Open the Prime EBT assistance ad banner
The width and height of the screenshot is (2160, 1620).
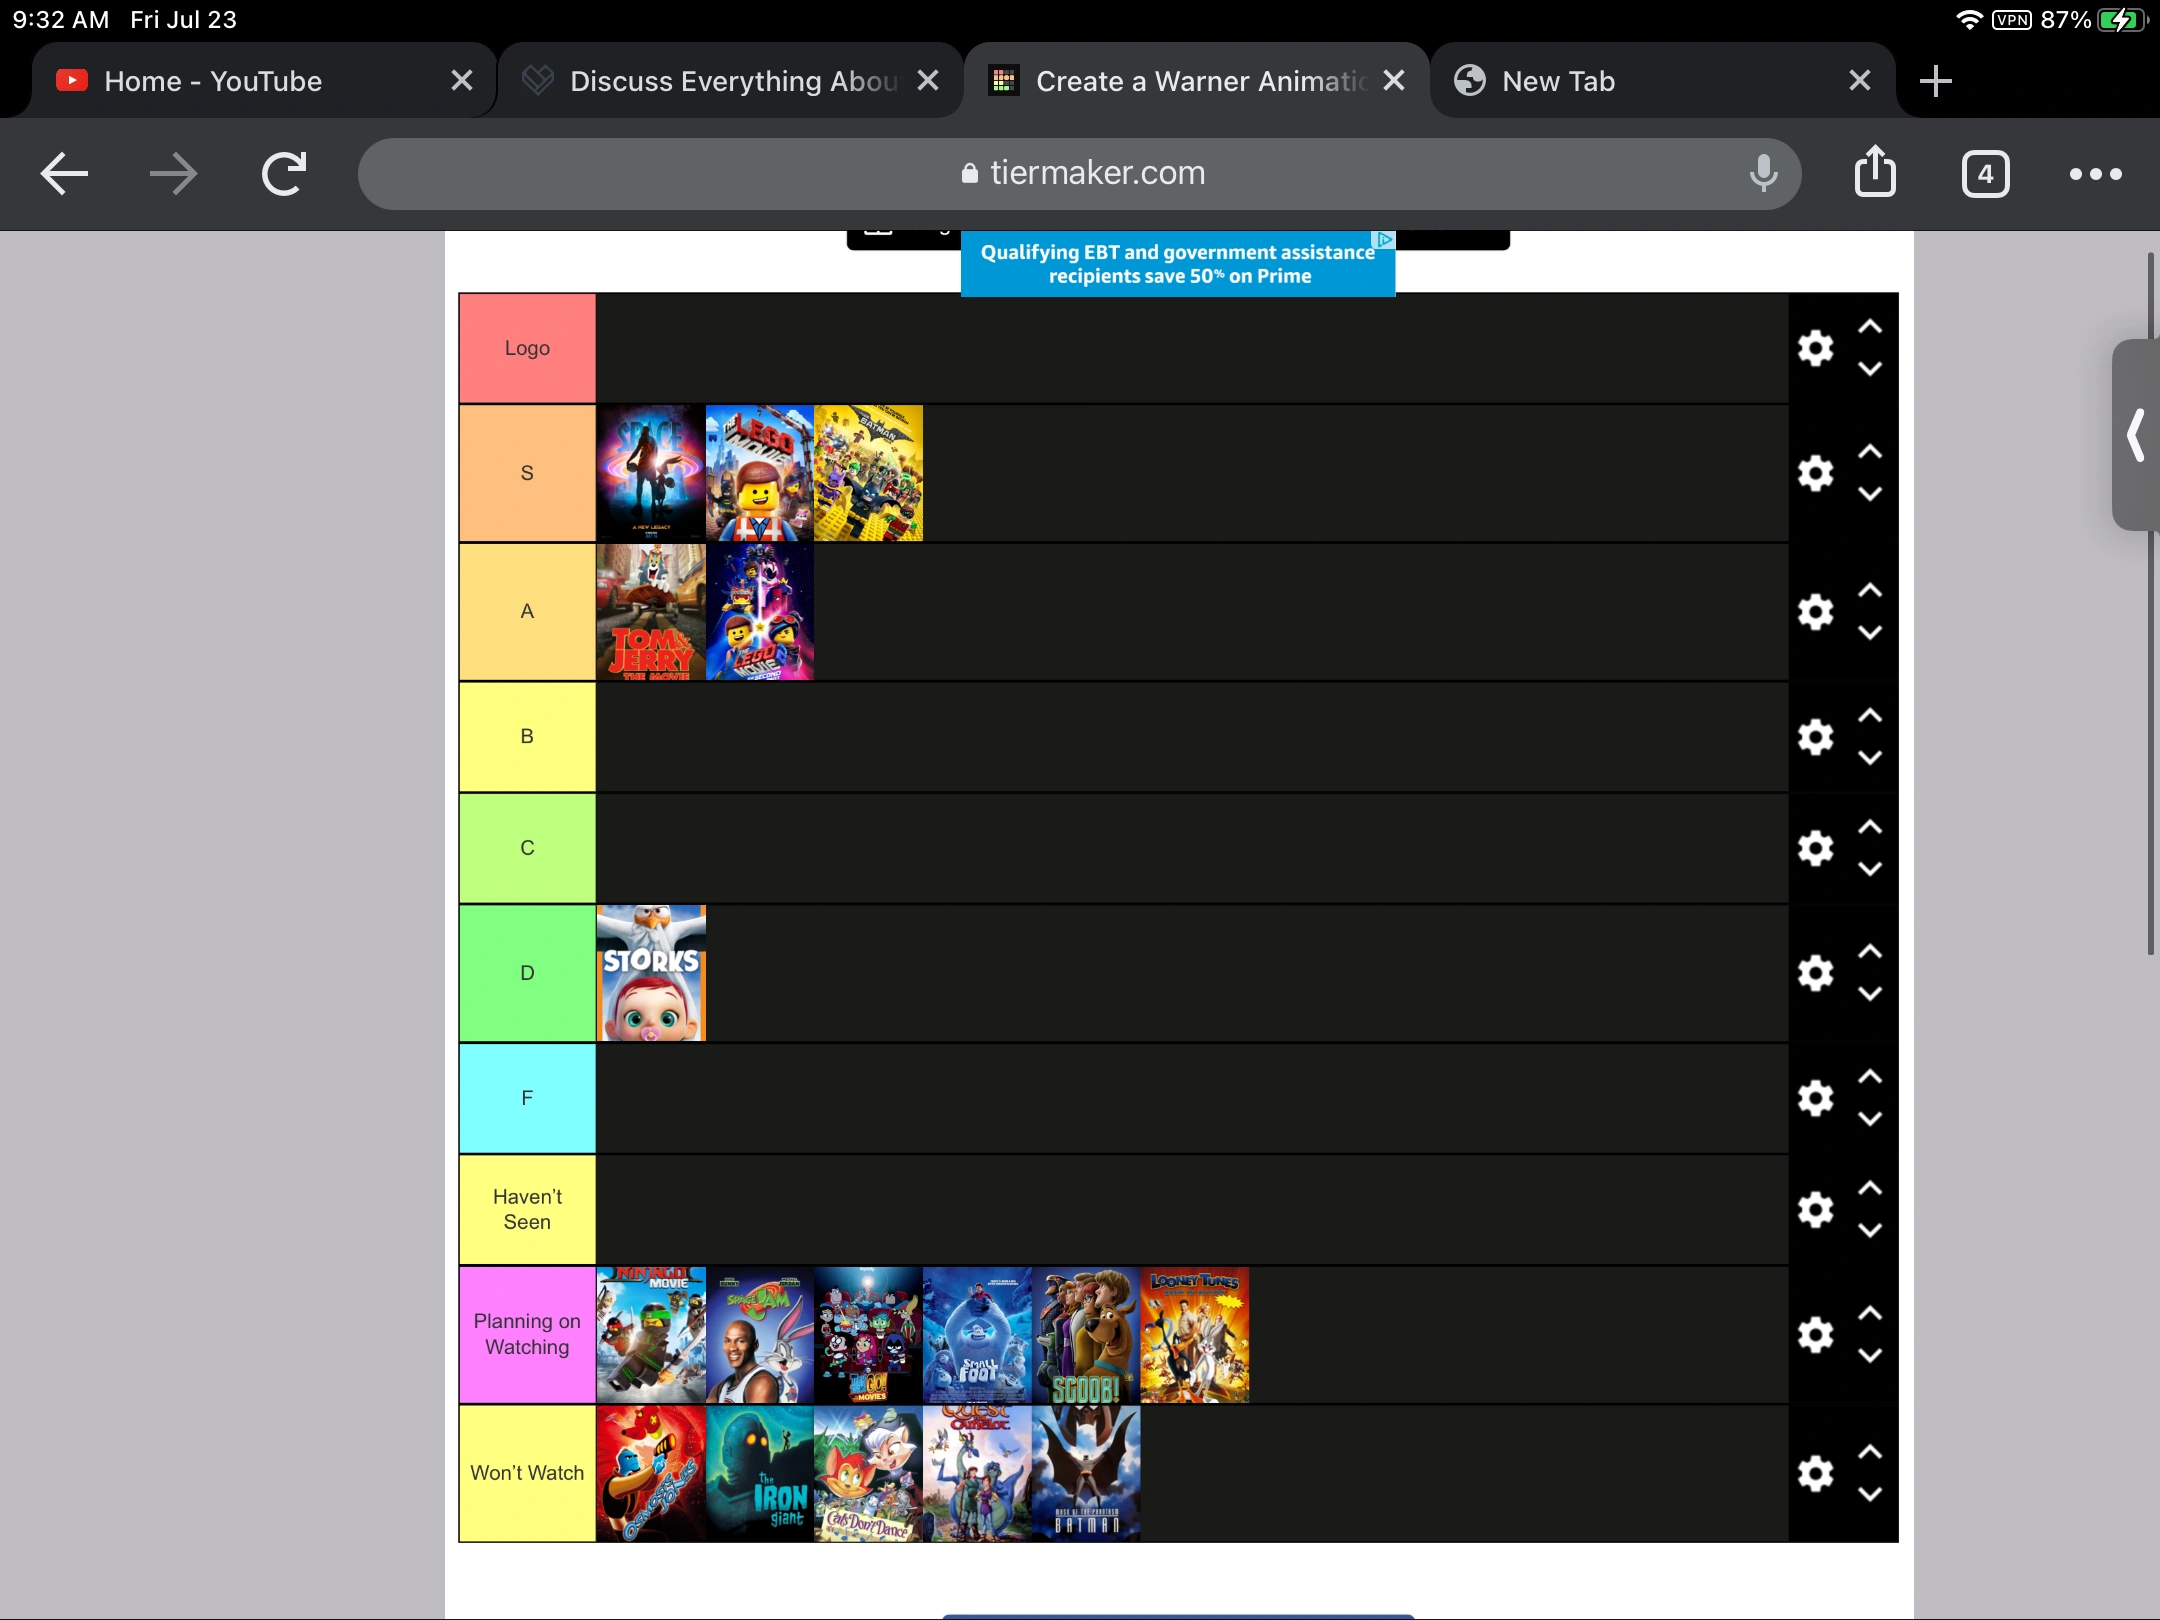(1176, 263)
